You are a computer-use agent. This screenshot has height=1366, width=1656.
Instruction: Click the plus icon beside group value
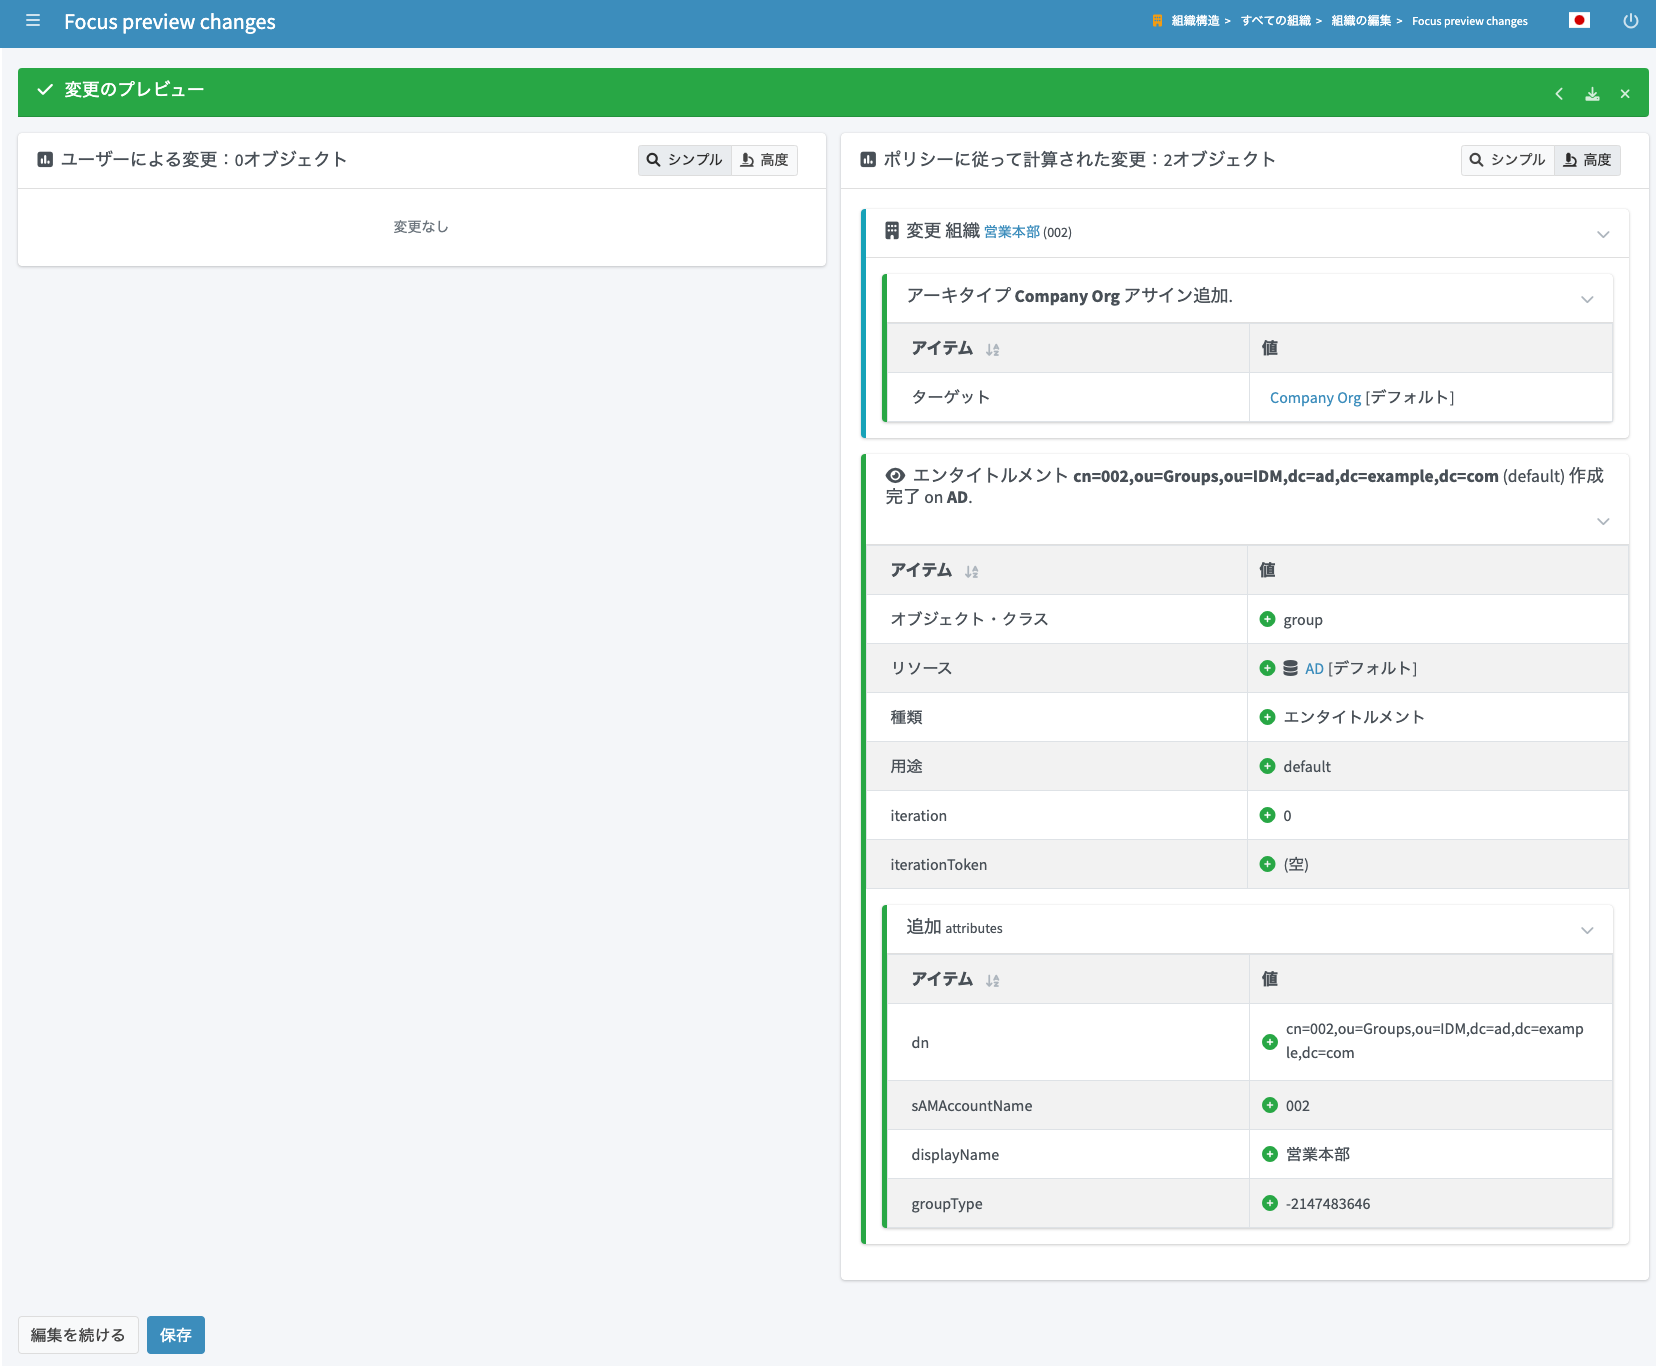(1267, 619)
